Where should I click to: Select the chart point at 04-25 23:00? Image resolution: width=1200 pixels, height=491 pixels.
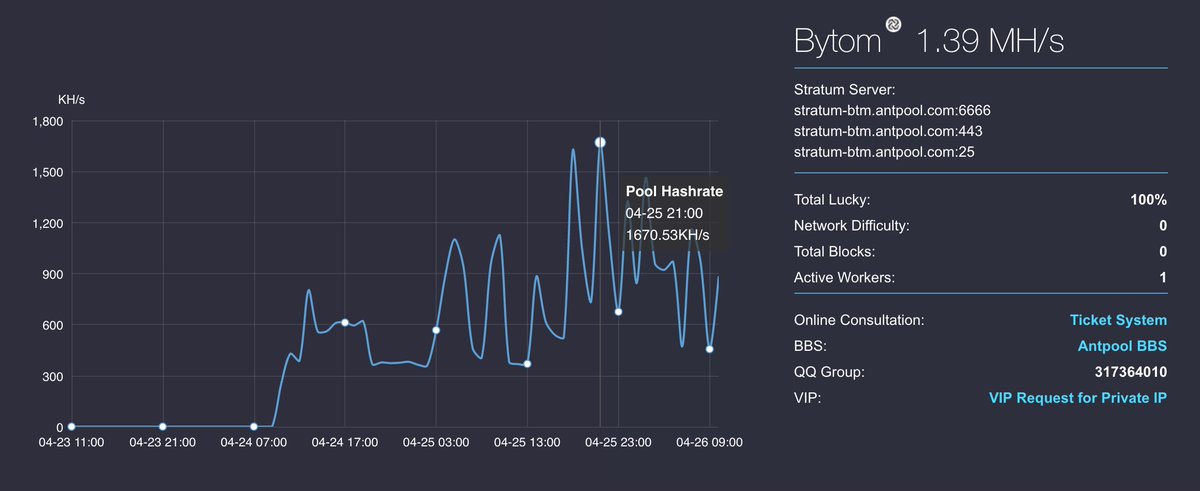(618, 312)
